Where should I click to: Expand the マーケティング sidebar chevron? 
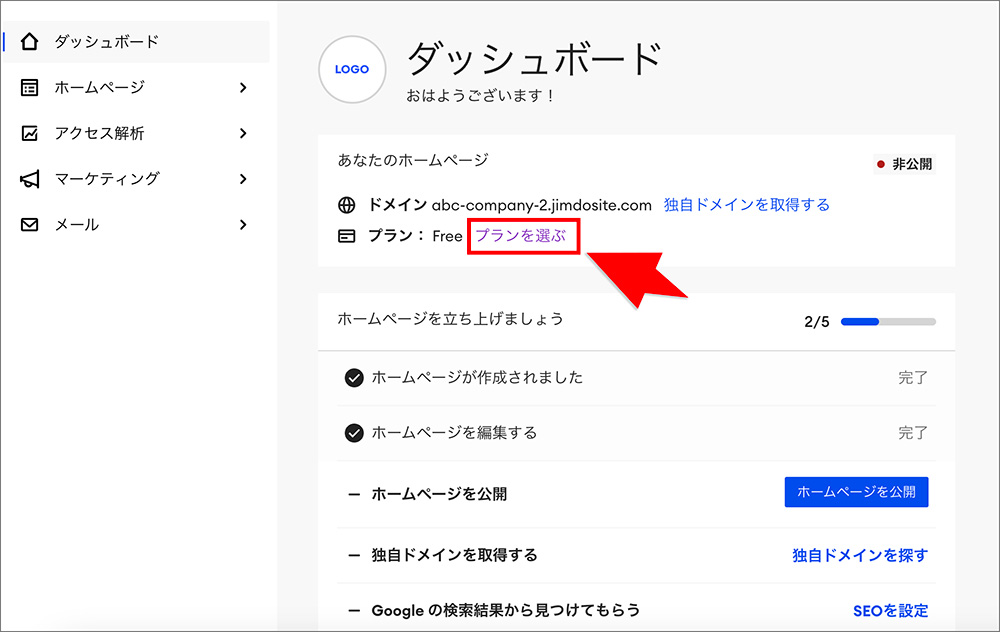tap(243, 179)
